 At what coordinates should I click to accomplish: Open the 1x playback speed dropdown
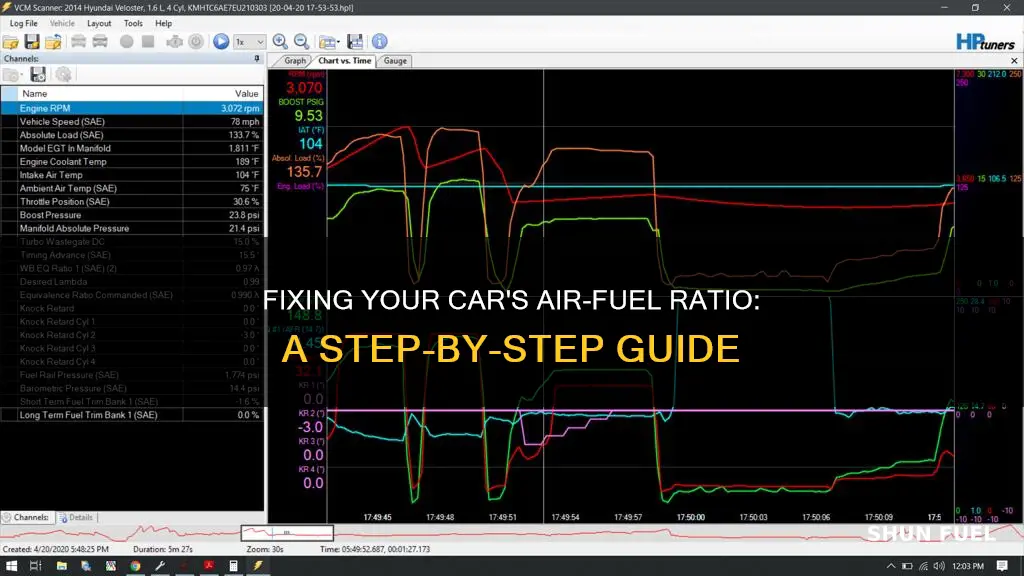click(x=249, y=42)
